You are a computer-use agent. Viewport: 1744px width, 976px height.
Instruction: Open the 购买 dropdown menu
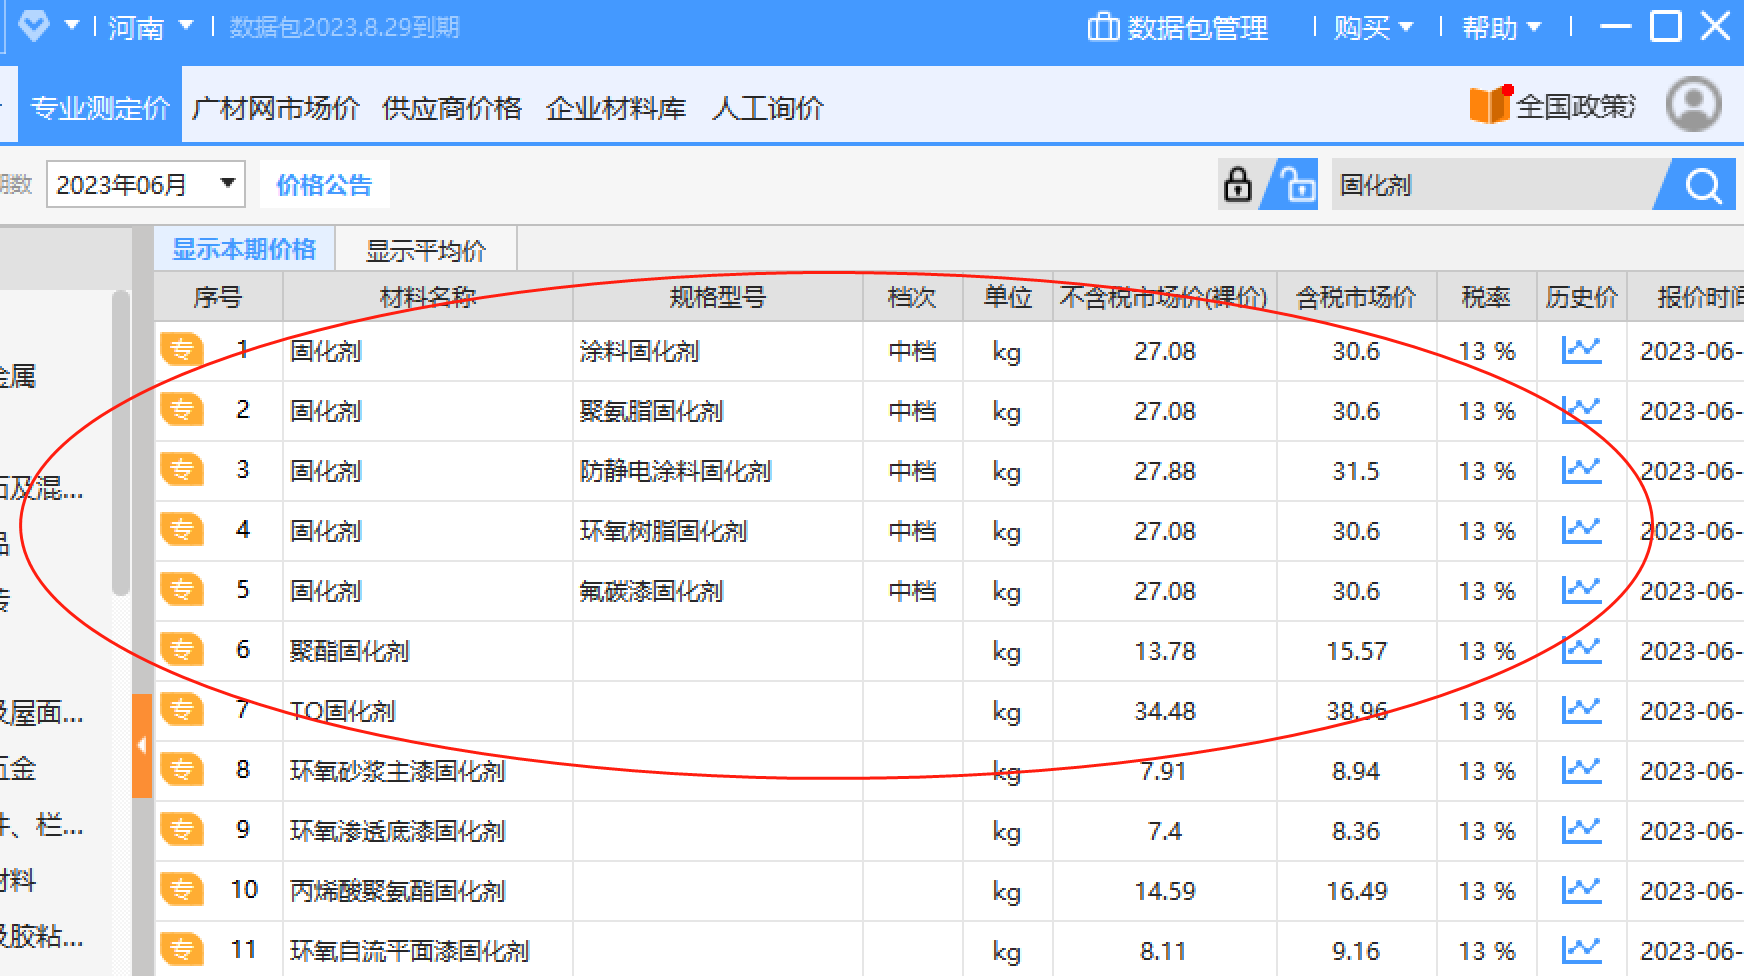coord(1372,27)
